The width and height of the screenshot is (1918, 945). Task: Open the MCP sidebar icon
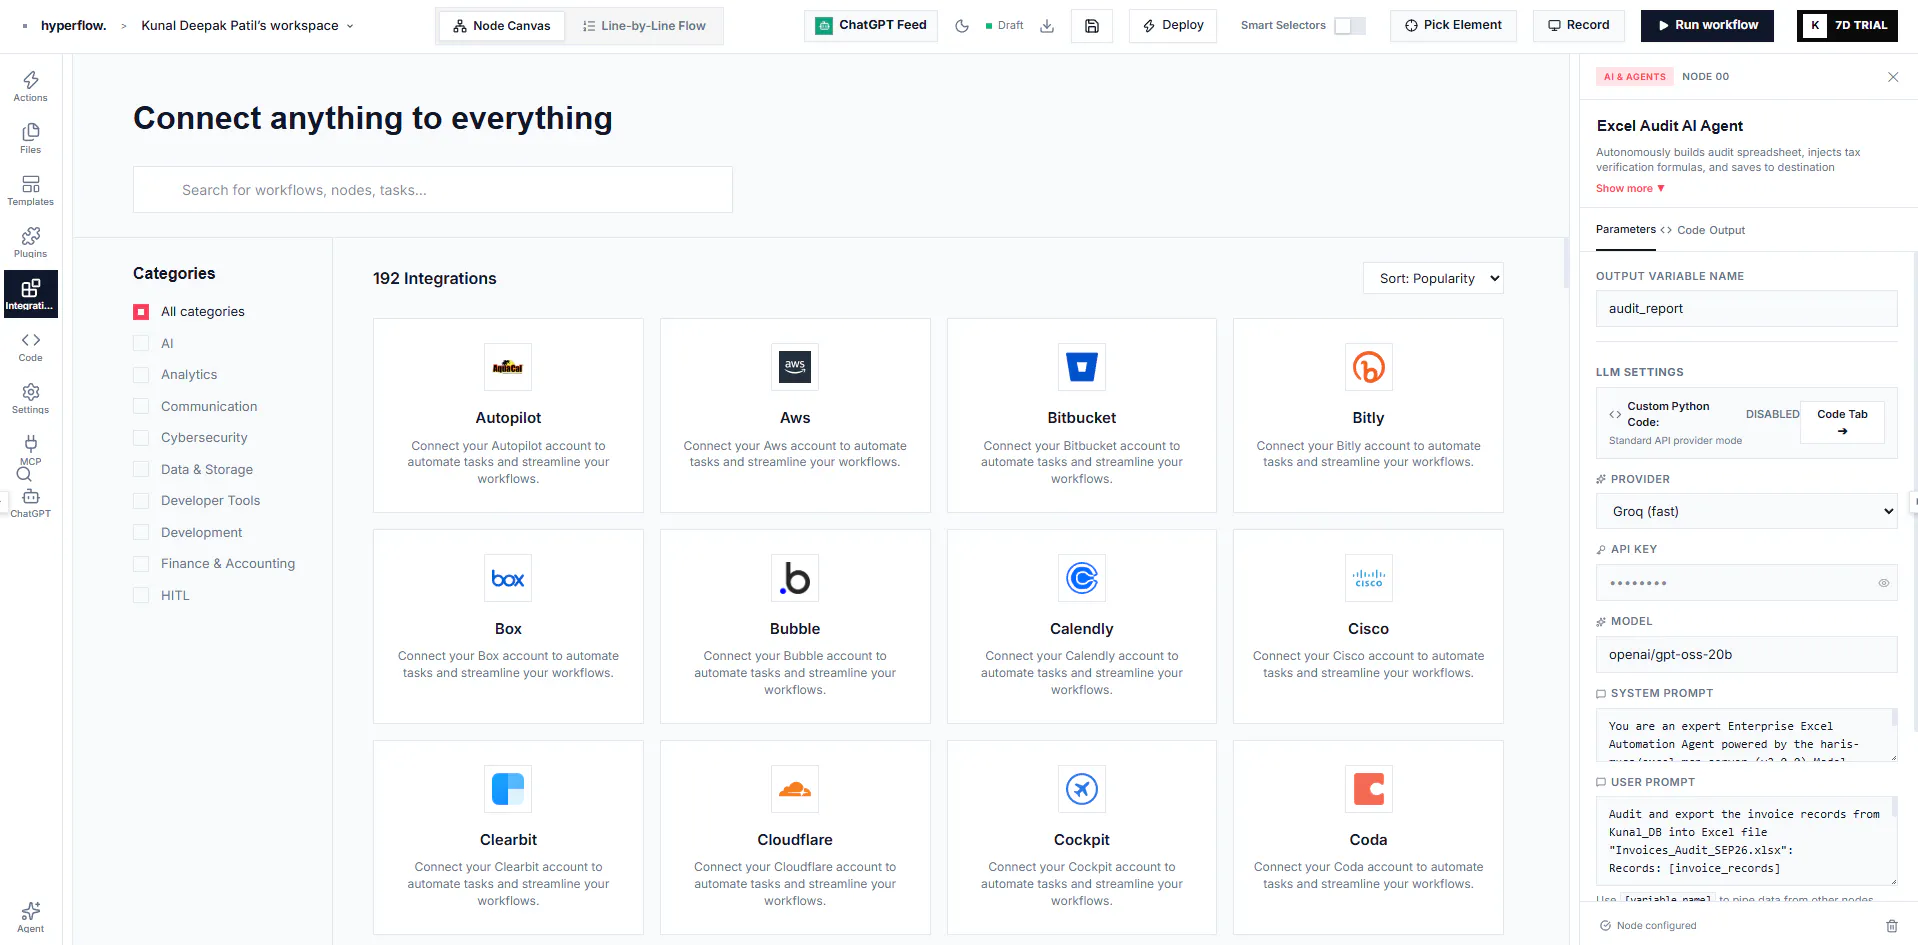[30, 450]
